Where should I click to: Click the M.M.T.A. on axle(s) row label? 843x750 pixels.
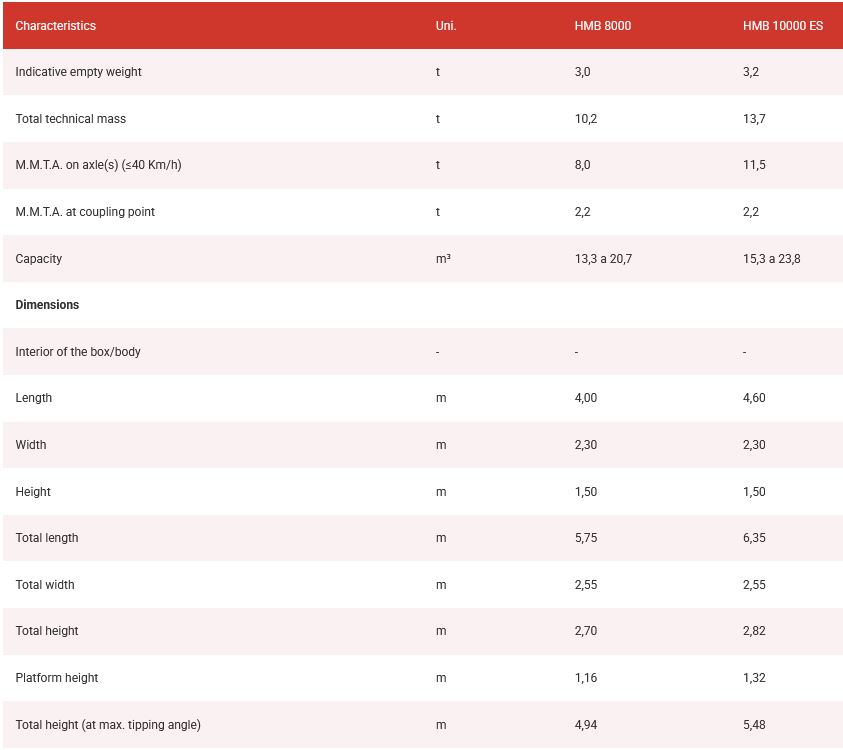pyautogui.click(x=98, y=165)
